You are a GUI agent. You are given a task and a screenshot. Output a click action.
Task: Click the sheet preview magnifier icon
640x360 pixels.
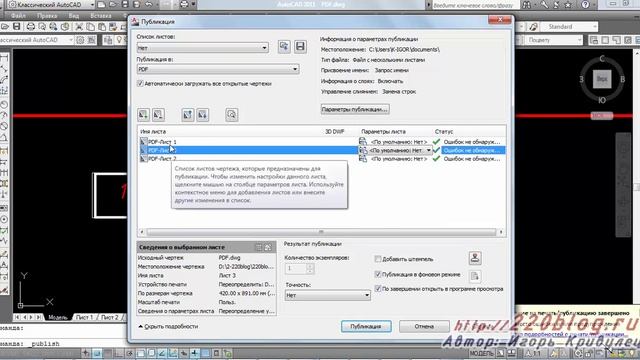click(x=231, y=115)
